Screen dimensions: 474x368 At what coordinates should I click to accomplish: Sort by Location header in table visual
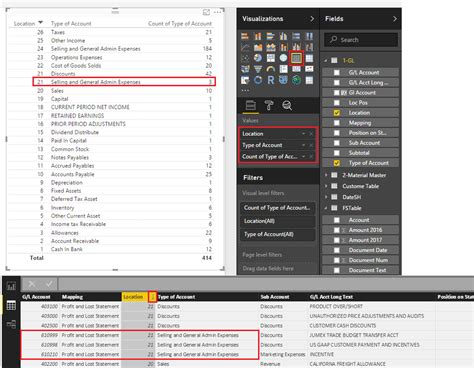(24, 24)
